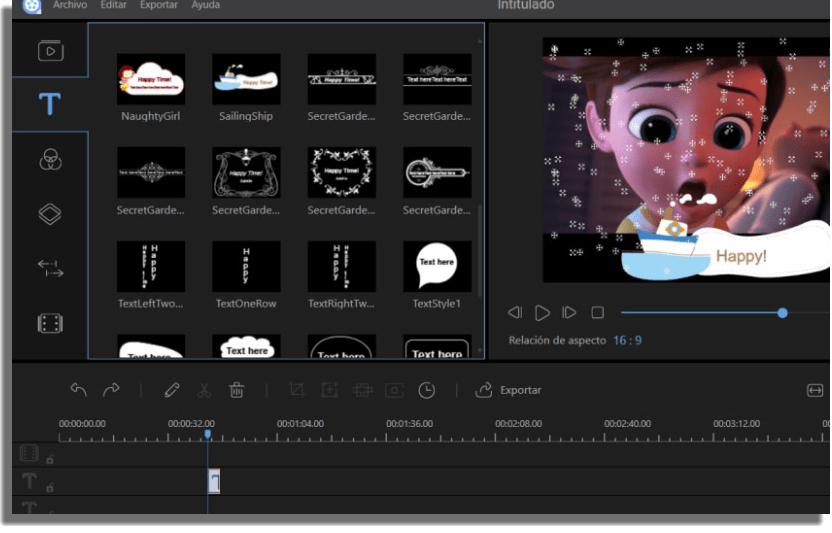Click the Mosaic tool icon
832x533 pixels.
(x=362, y=390)
